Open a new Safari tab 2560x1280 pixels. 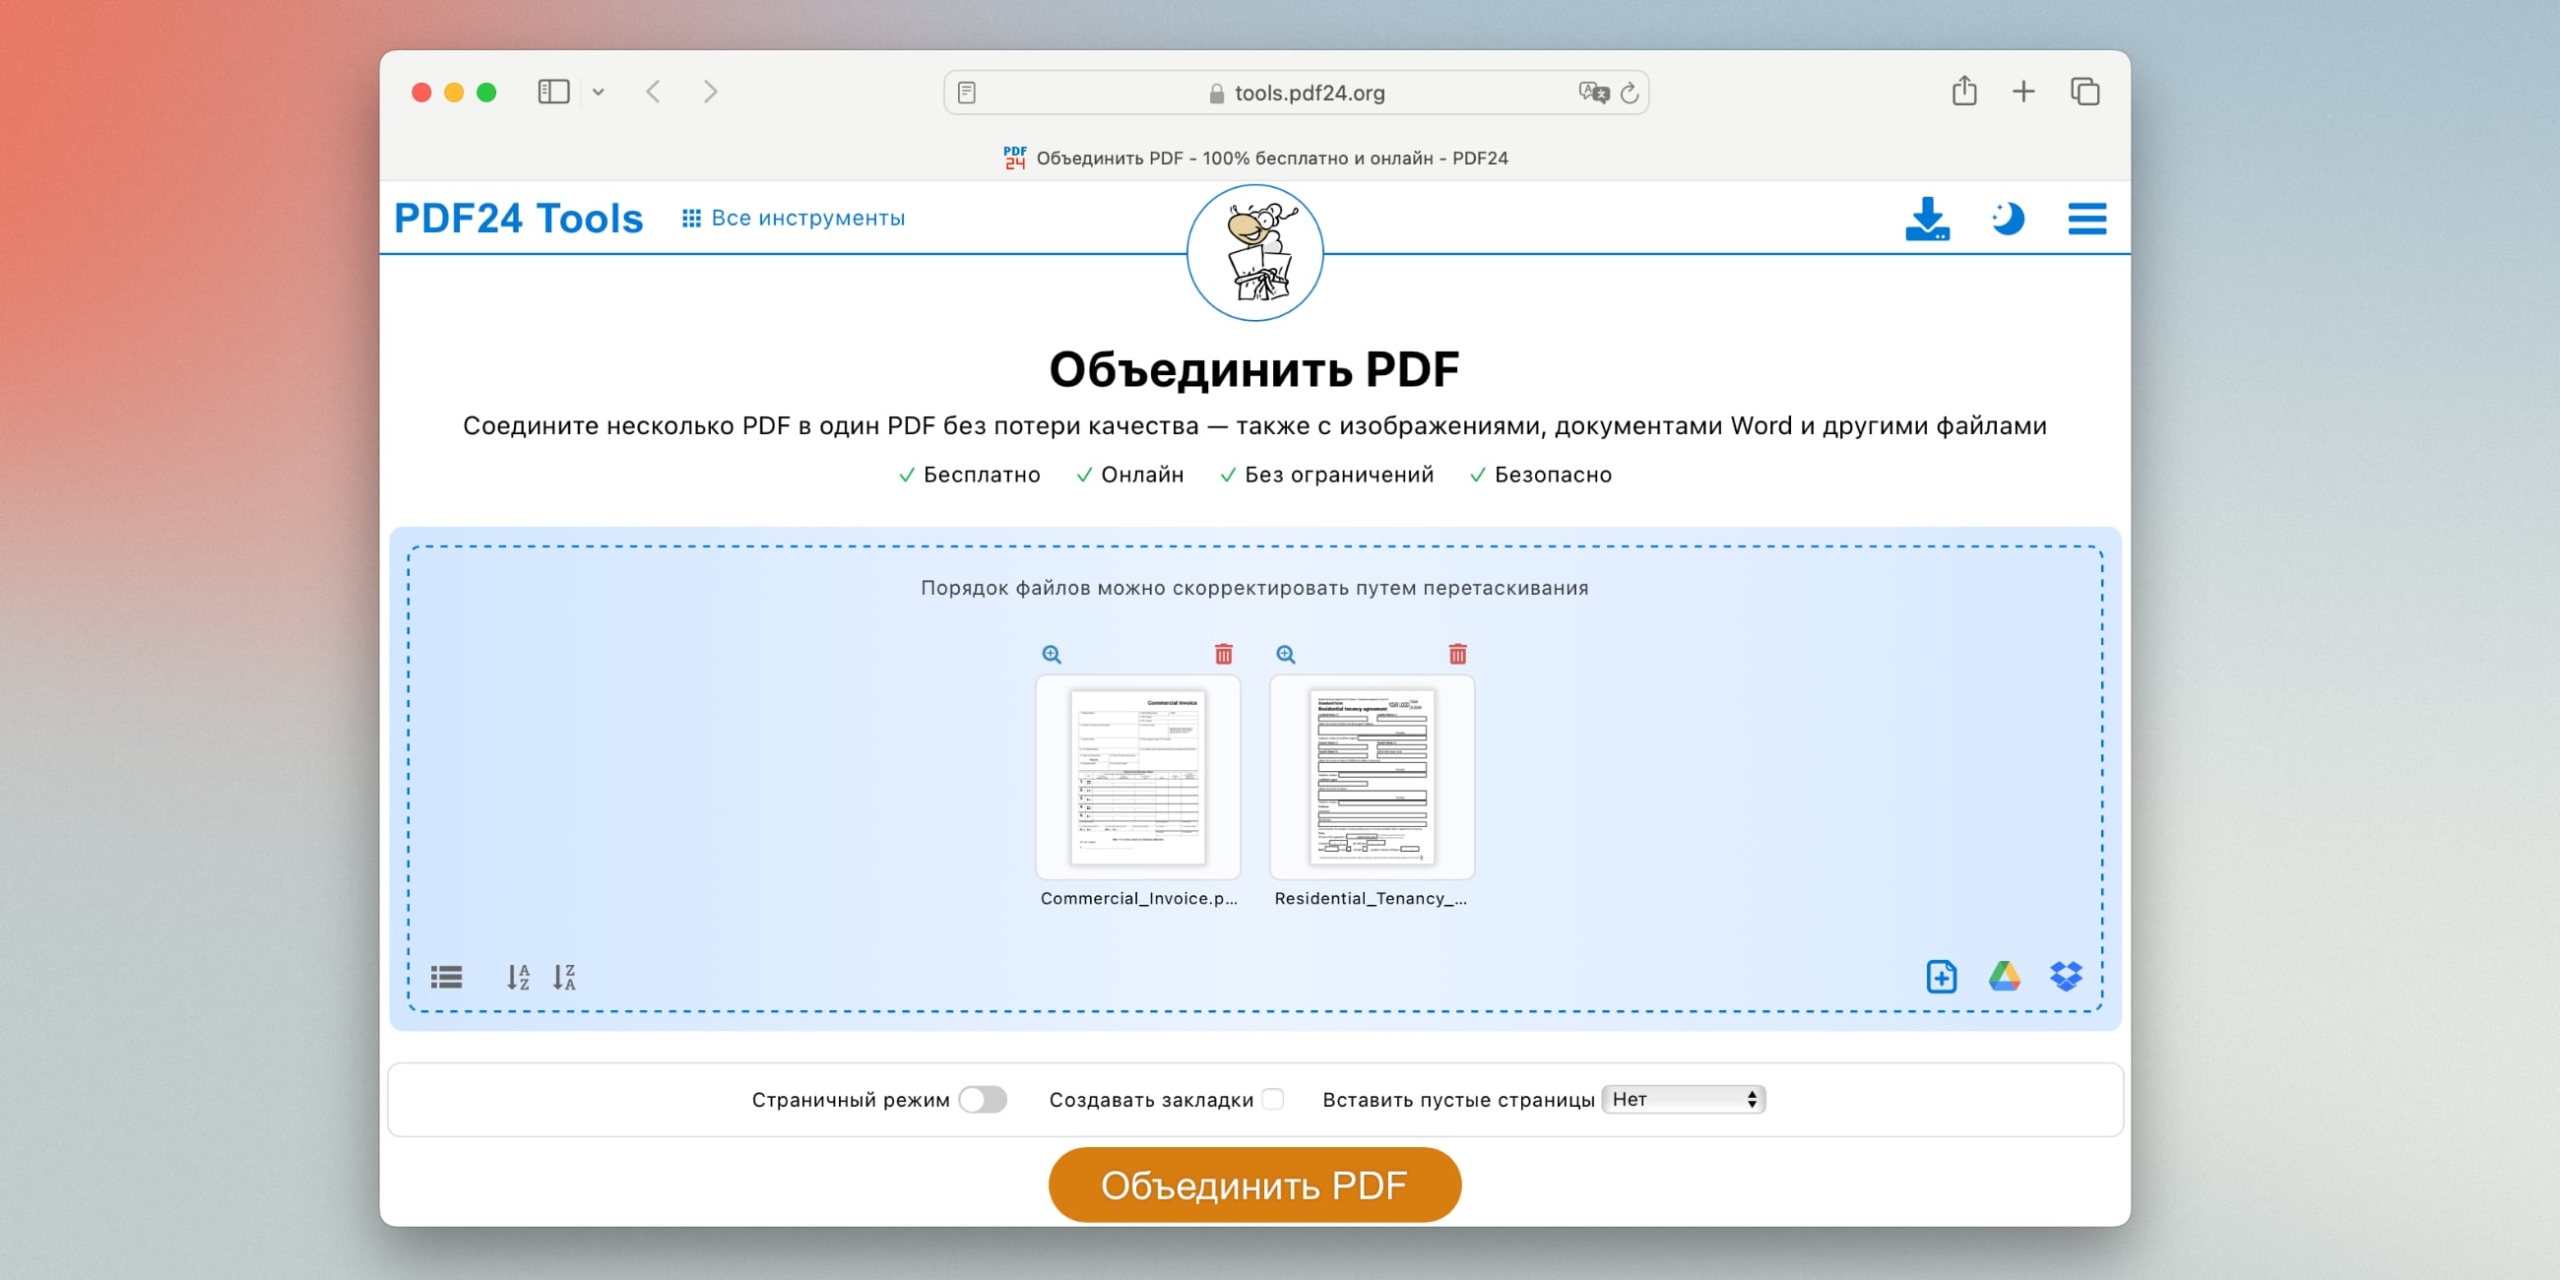2023,92
